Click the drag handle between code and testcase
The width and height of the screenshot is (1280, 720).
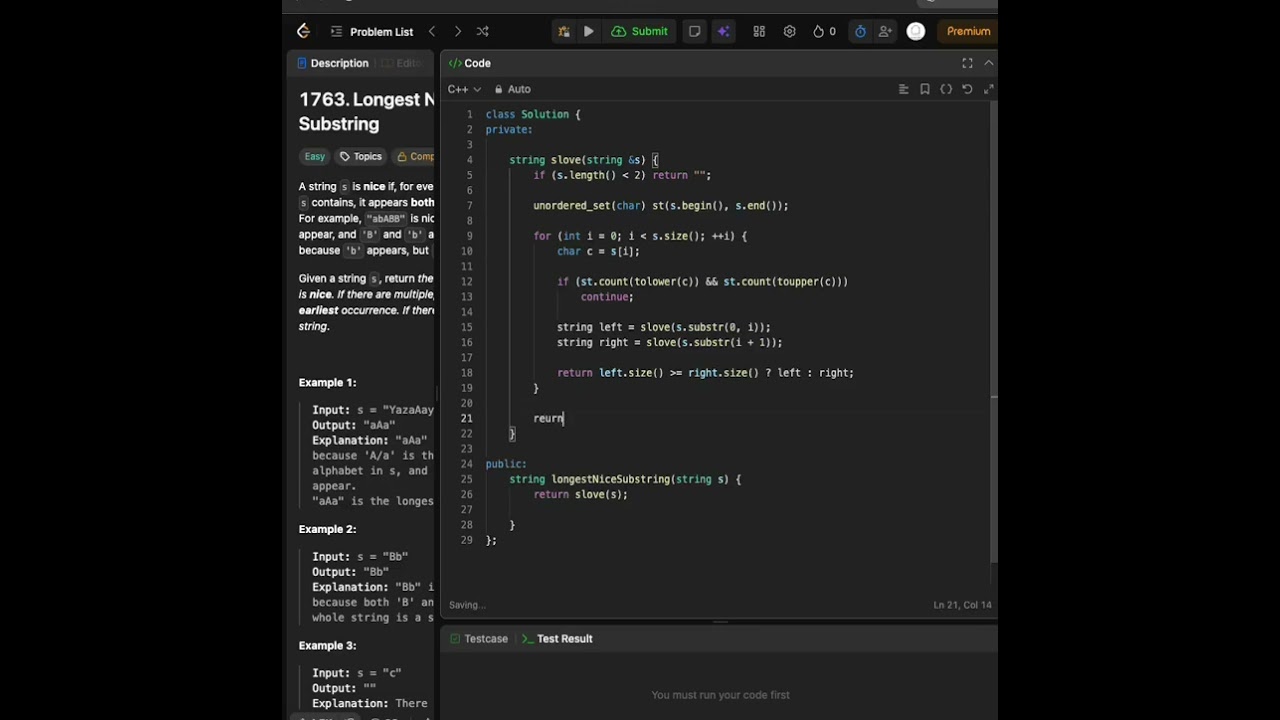pyautogui.click(x=719, y=621)
